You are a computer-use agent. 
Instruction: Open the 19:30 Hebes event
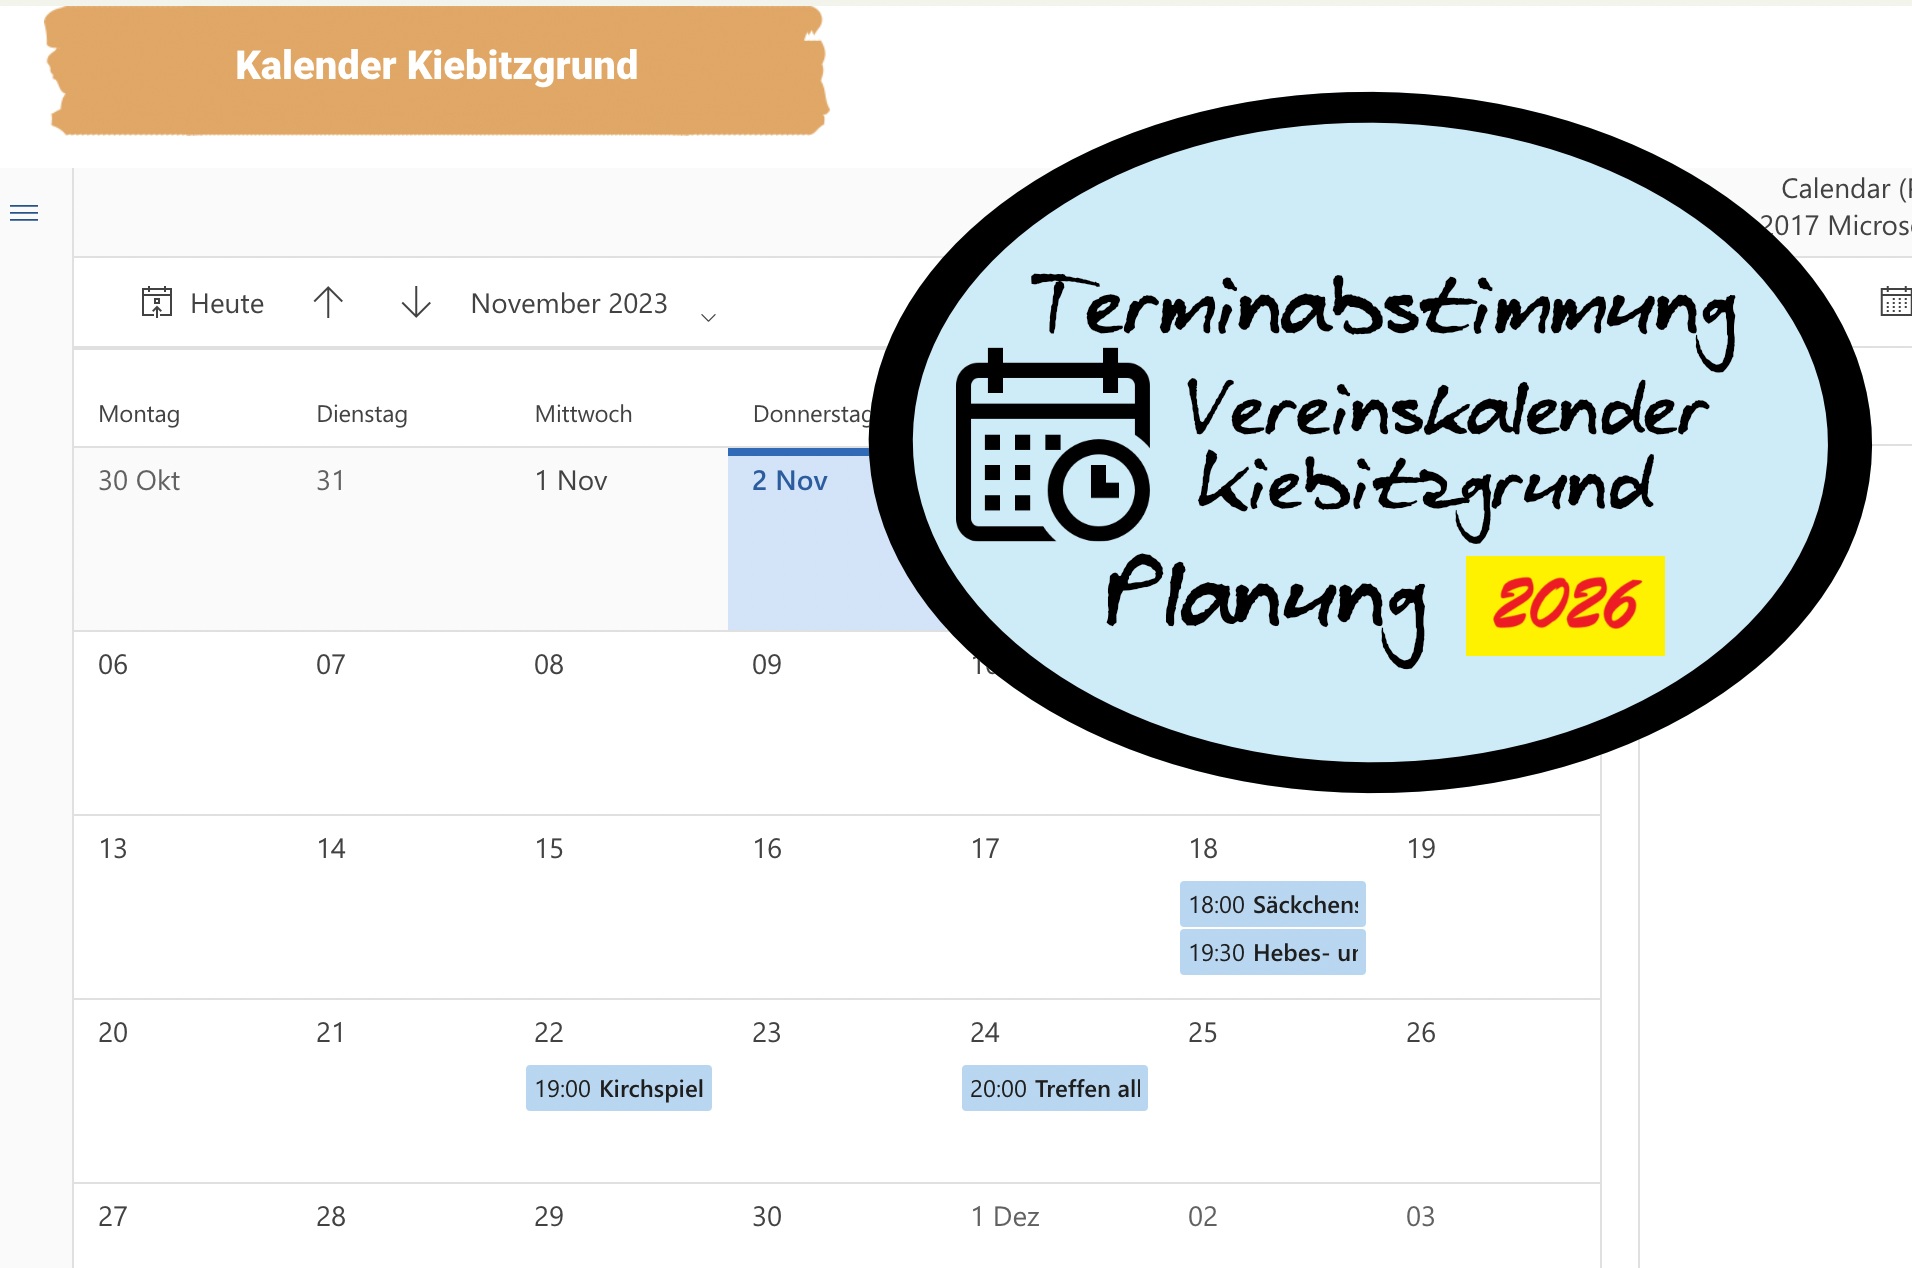point(1272,952)
